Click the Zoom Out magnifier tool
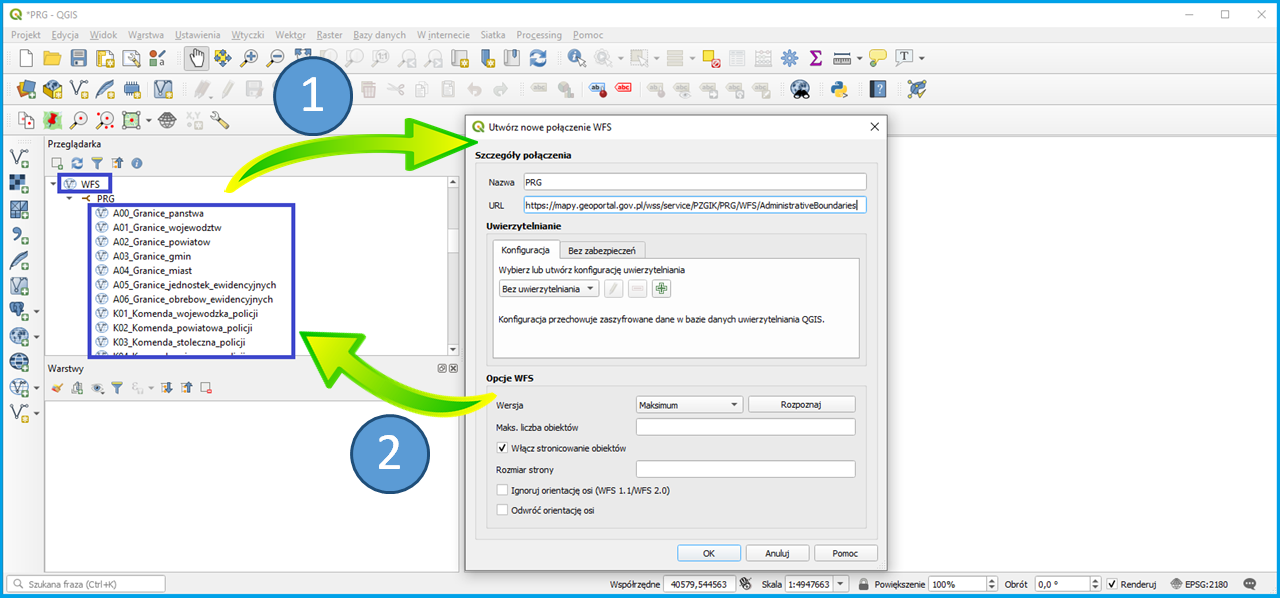Image resolution: width=1280 pixels, height=598 pixels. point(275,59)
